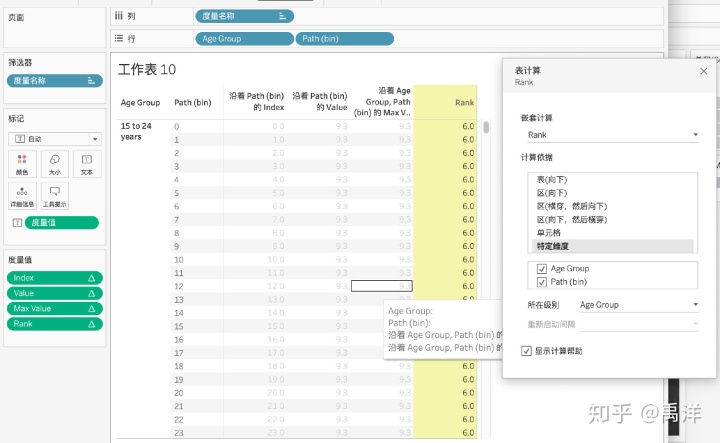Open the 嵌套计算 Rank dropdown
The height and width of the screenshot is (443, 720).
[613, 135]
